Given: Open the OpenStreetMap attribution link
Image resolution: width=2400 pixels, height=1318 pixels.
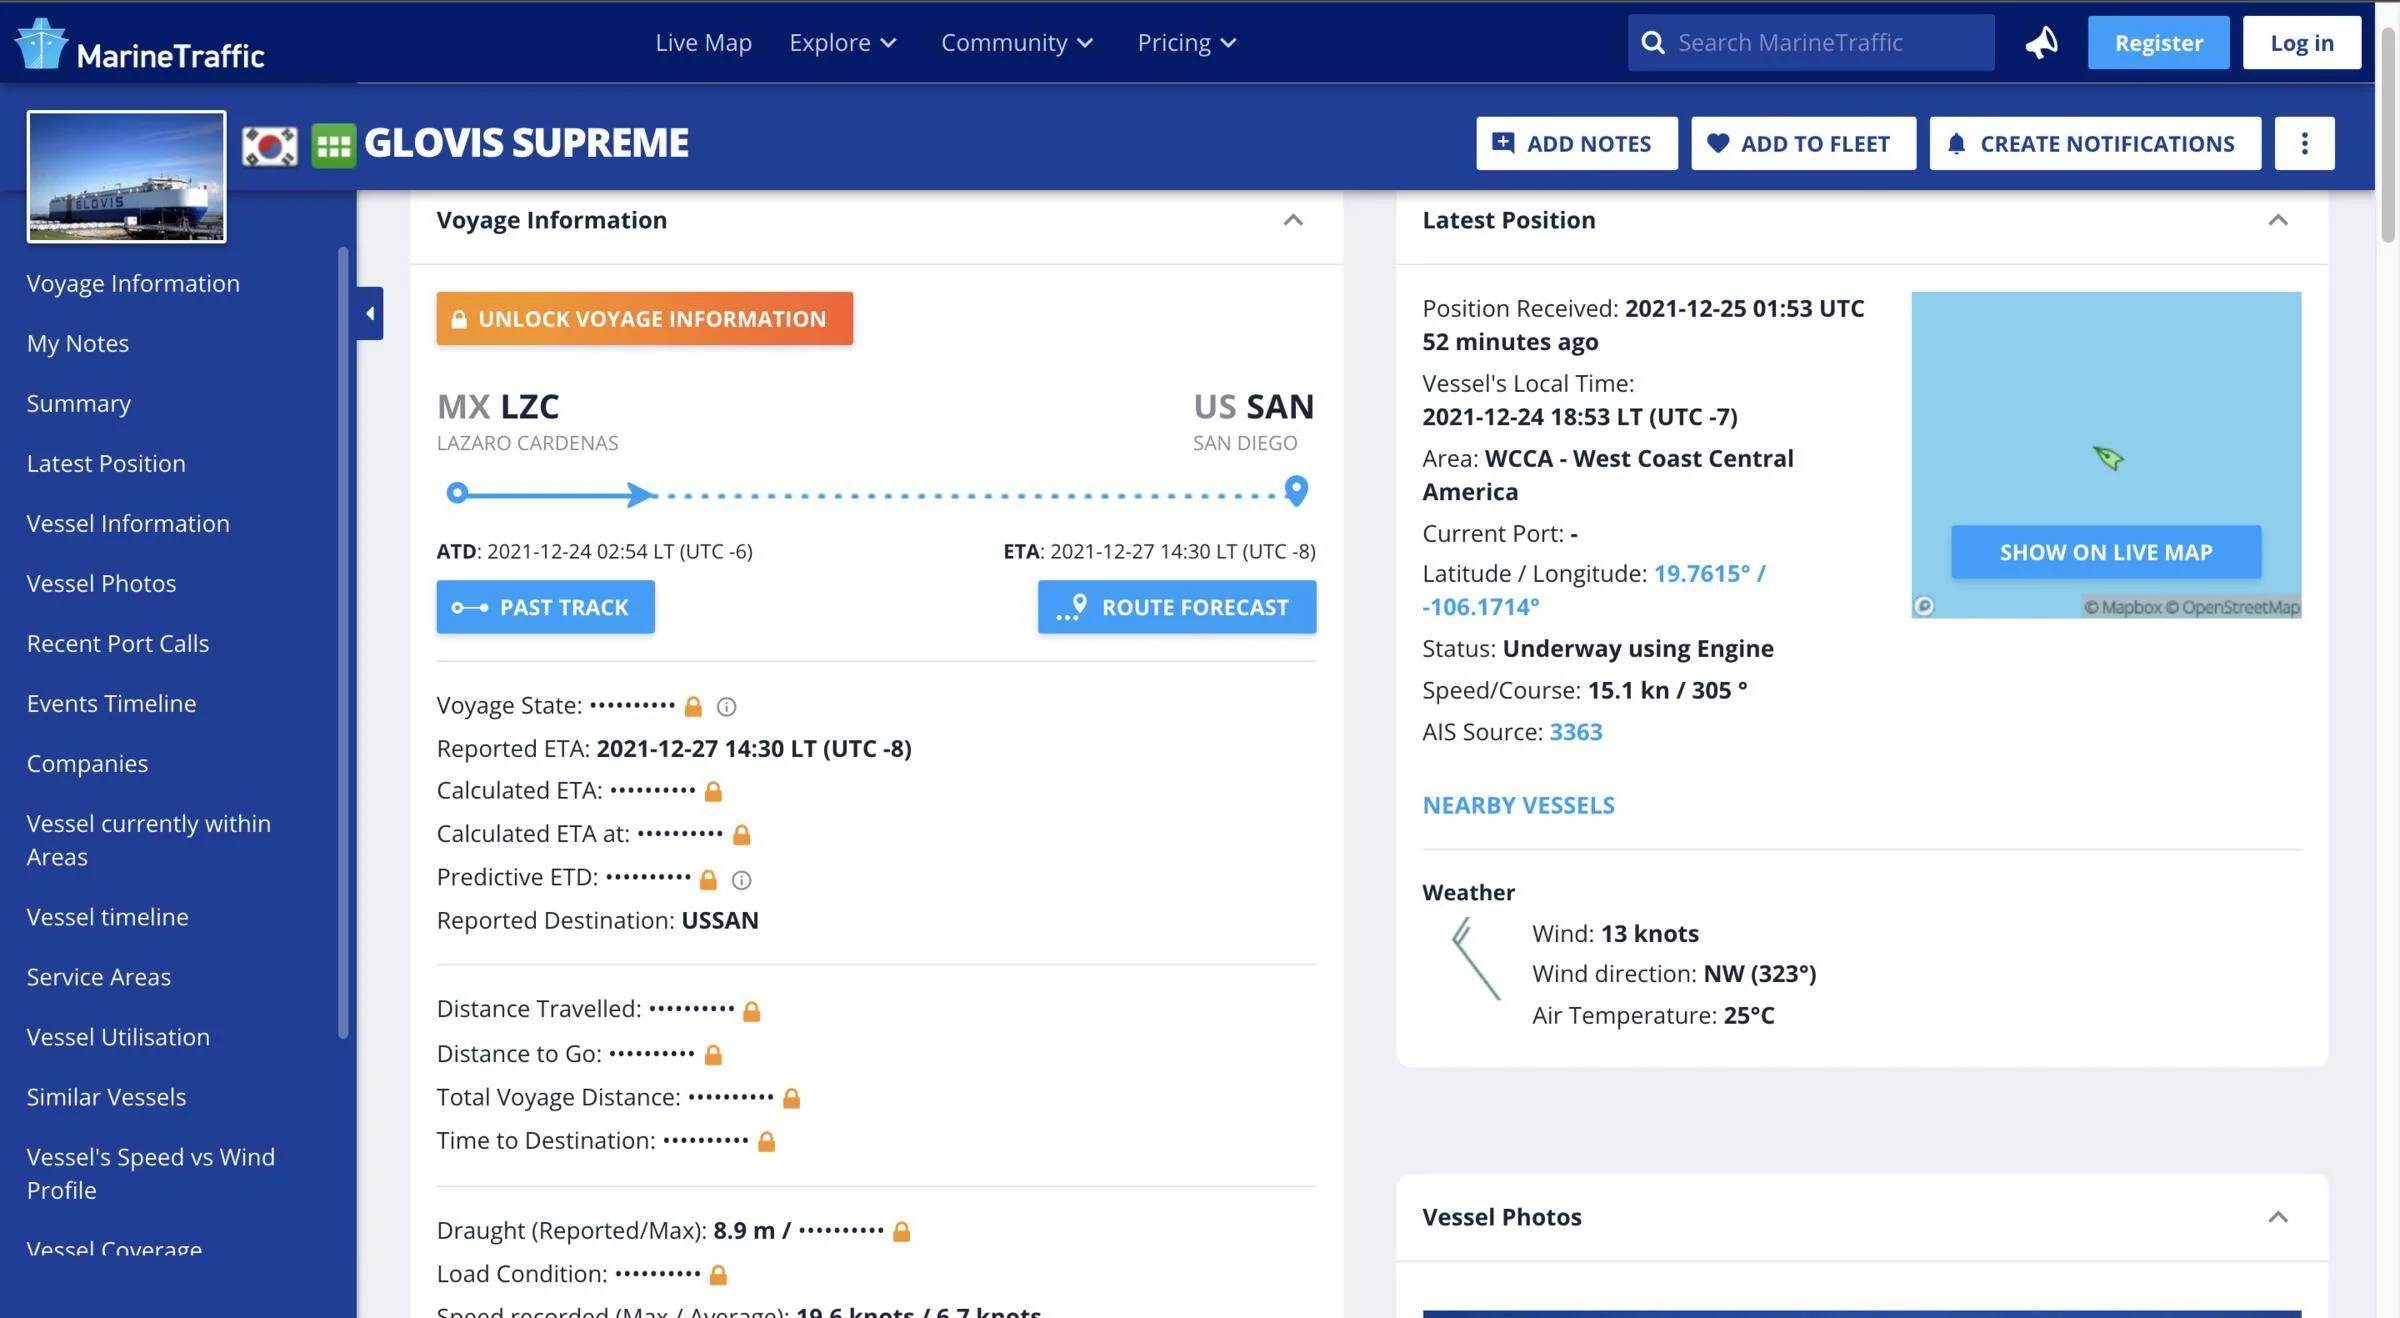Looking at the screenshot, I should click(2232, 607).
